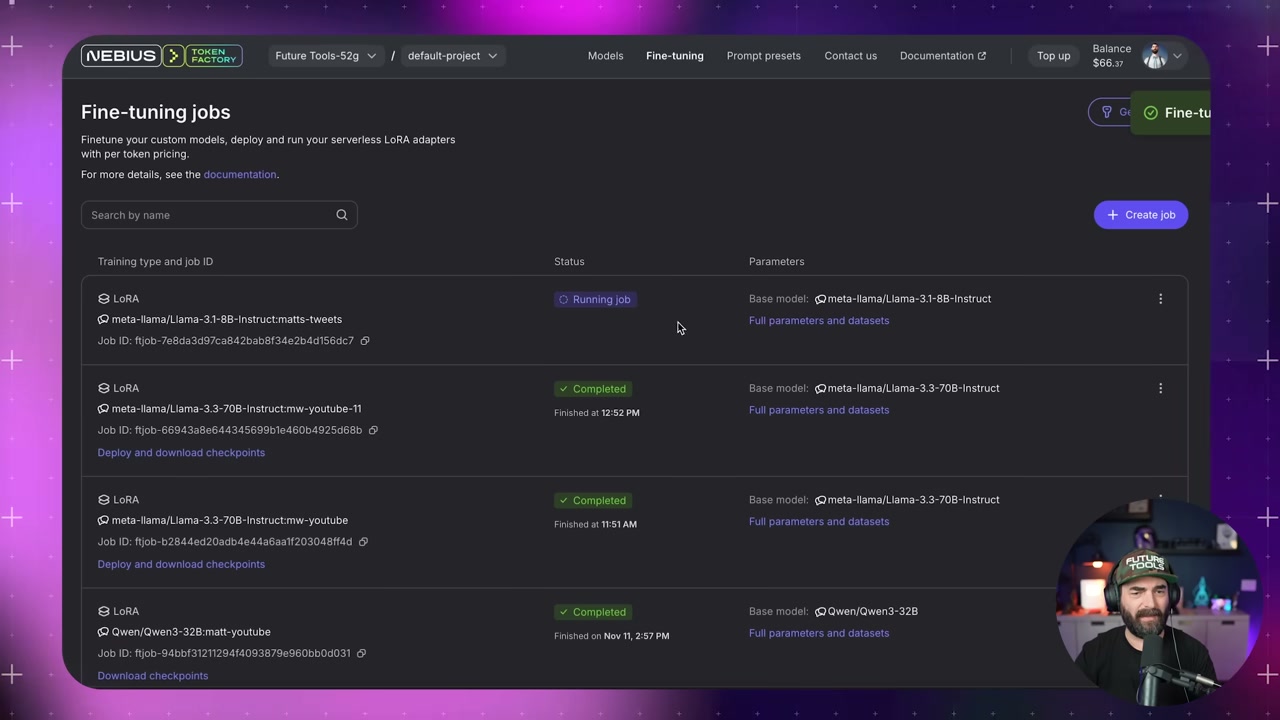Copy the matts-tweets Job ID
Viewport: 1280px width, 720px height.
pos(364,340)
